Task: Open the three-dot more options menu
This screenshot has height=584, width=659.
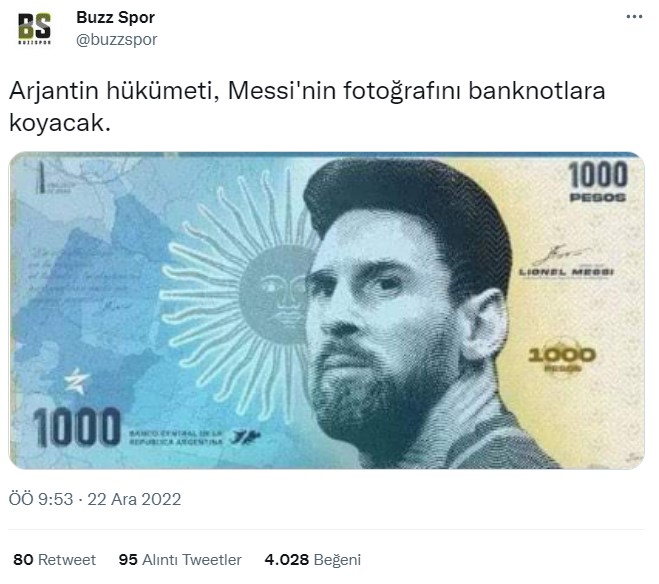Action: point(634,17)
